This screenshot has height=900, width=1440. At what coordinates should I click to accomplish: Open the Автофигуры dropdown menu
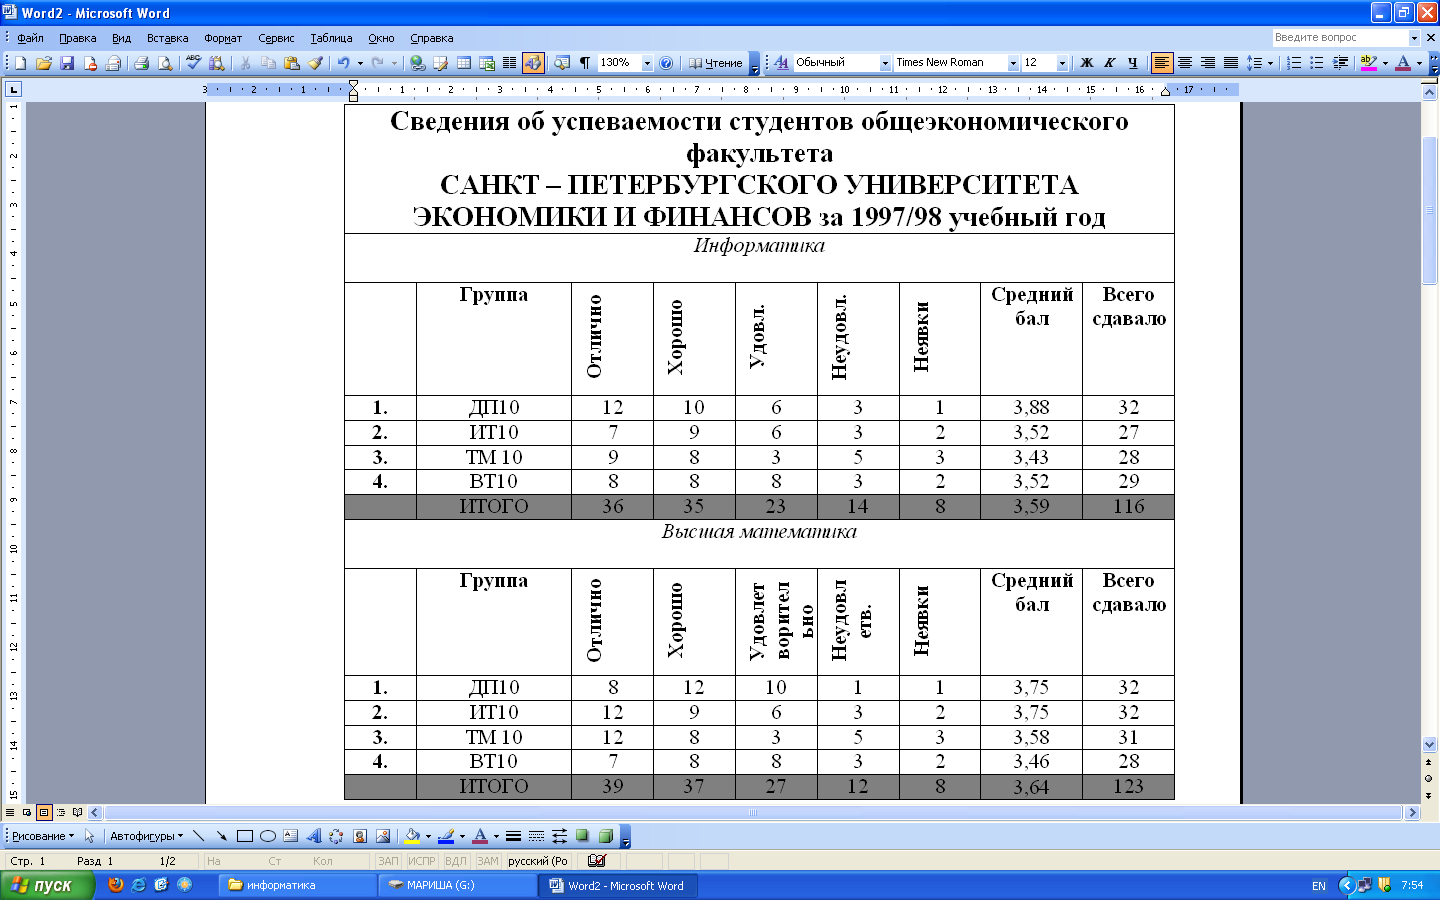[146, 836]
